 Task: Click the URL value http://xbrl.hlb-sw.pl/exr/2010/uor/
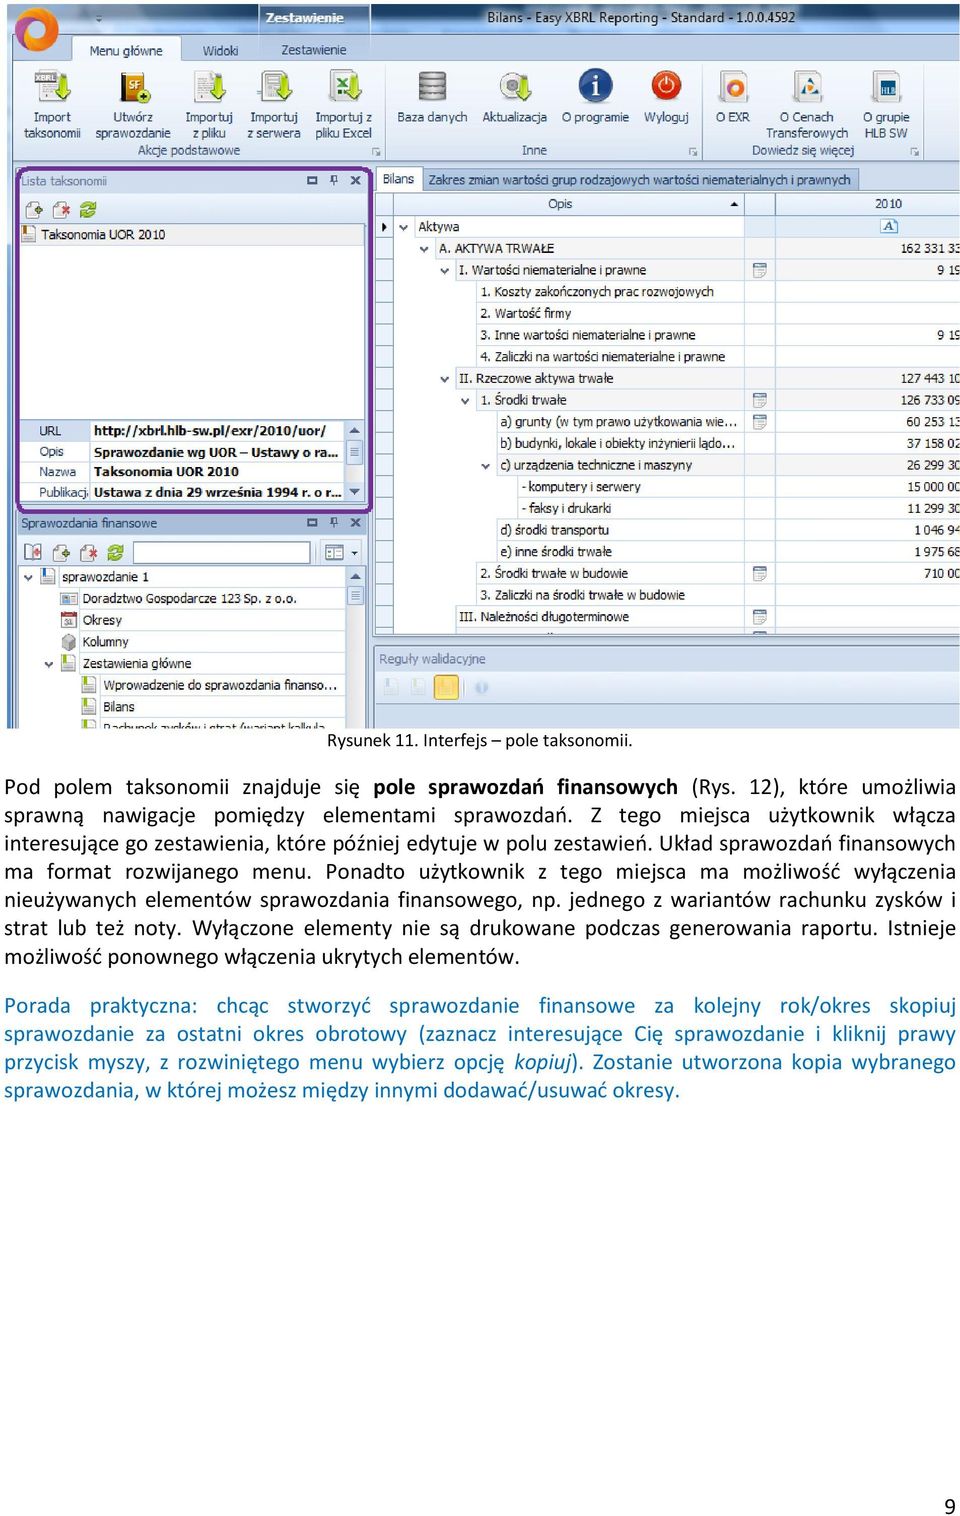[x=210, y=431]
